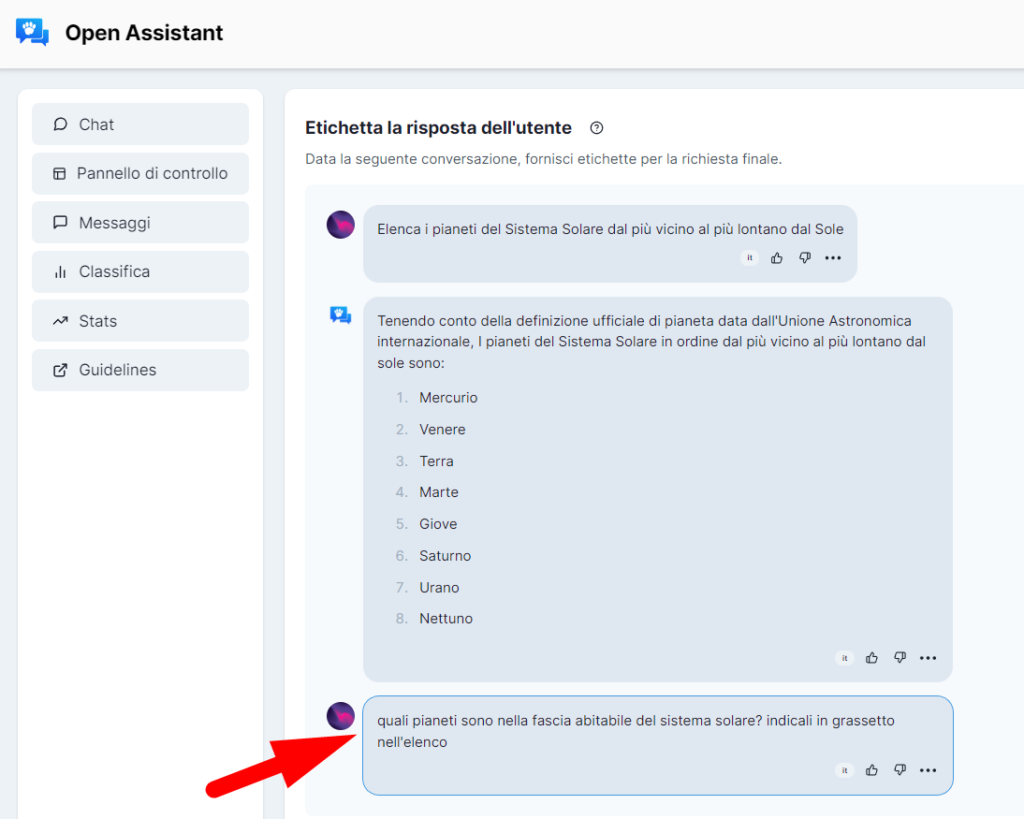Thumbs down the assistant planet list reply
The height and width of the screenshot is (819, 1024).
(x=900, y=658)
